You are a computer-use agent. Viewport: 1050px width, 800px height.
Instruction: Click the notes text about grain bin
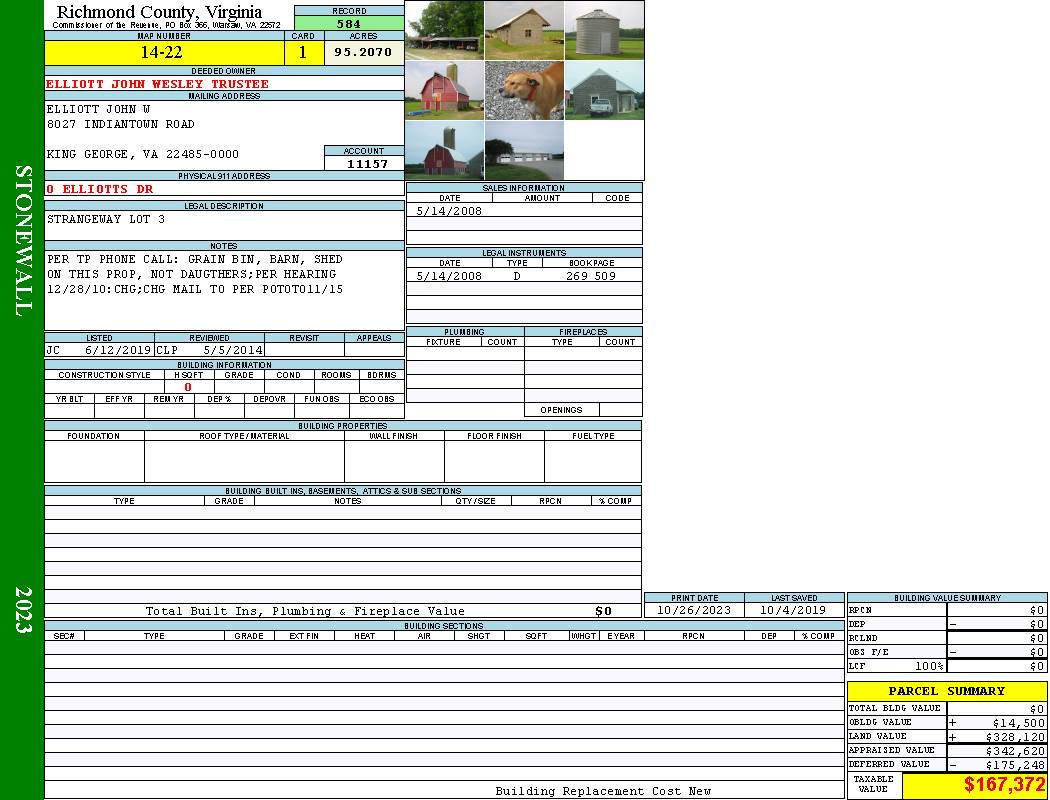pyautogui.click(x=195, y=274)
